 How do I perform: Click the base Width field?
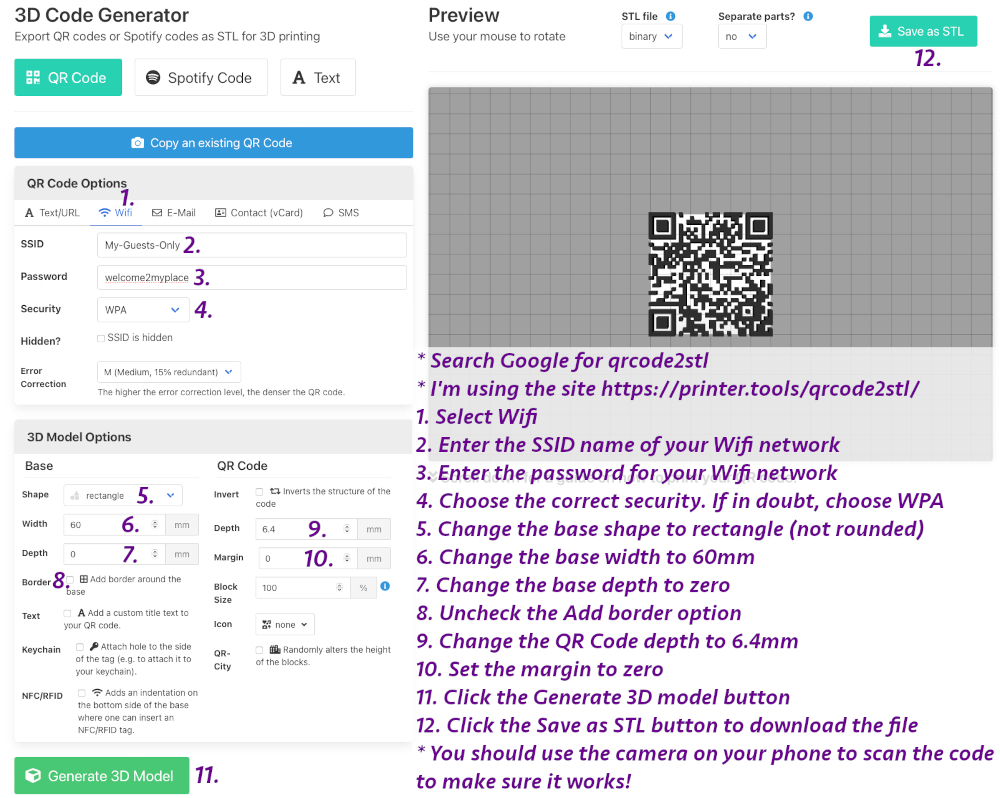pos(114,525)
